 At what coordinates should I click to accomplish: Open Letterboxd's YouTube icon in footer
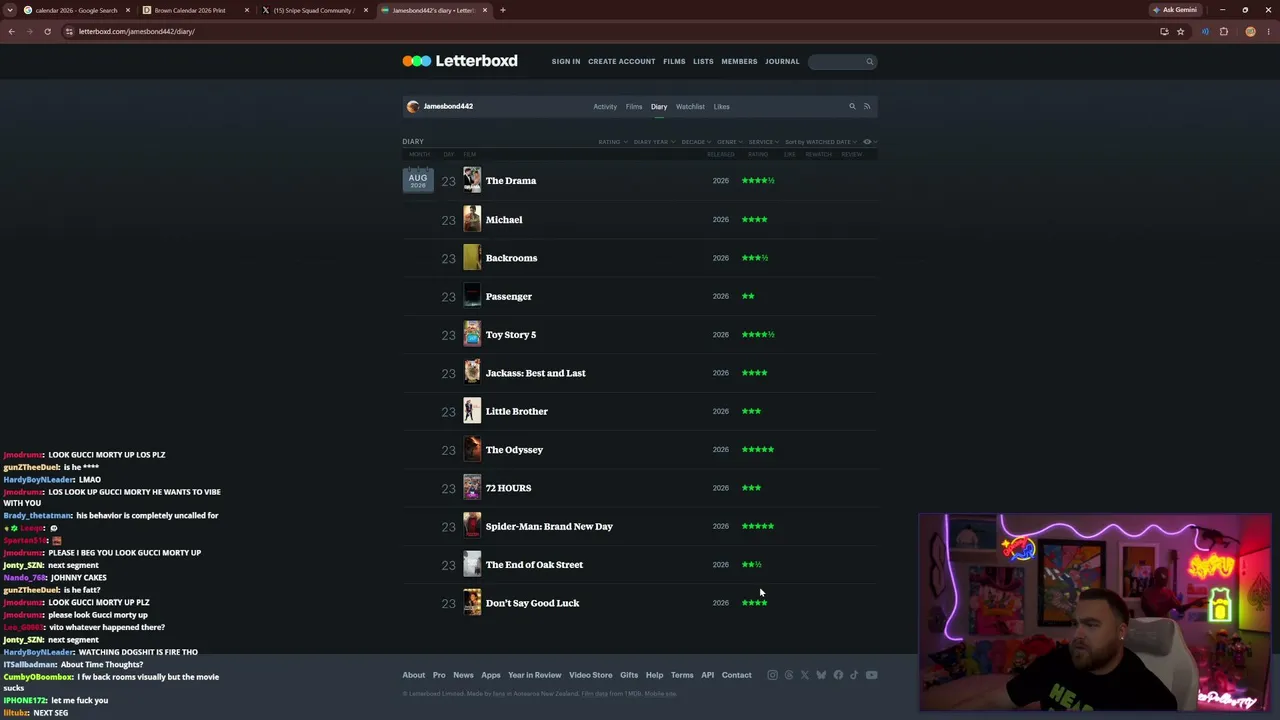click(872, 675)
